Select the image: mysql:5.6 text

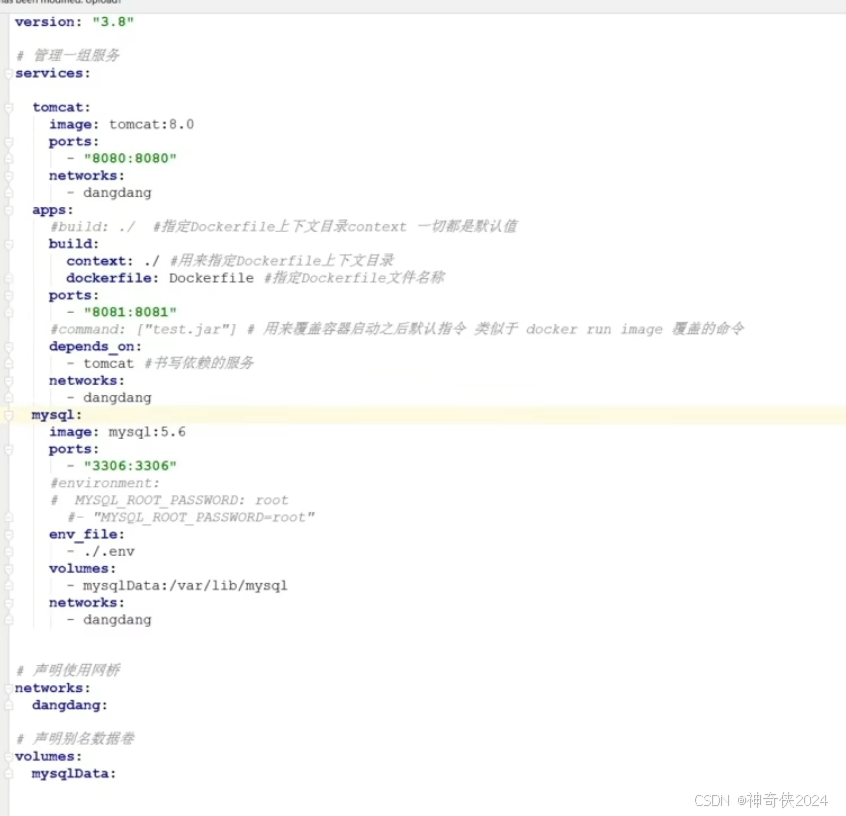(x=120, y=431)
